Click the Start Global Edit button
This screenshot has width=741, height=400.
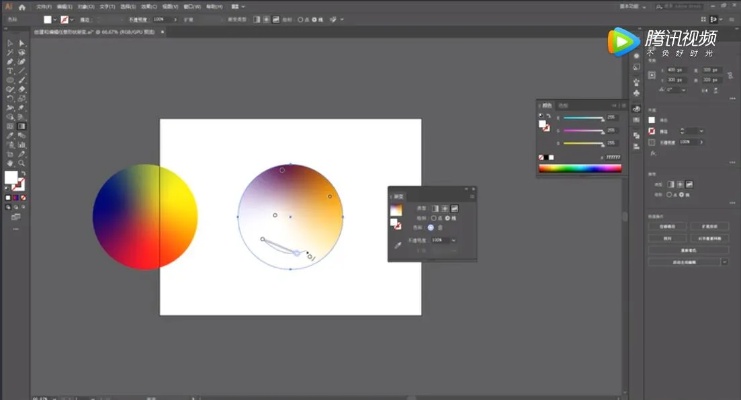pos(684,261)
